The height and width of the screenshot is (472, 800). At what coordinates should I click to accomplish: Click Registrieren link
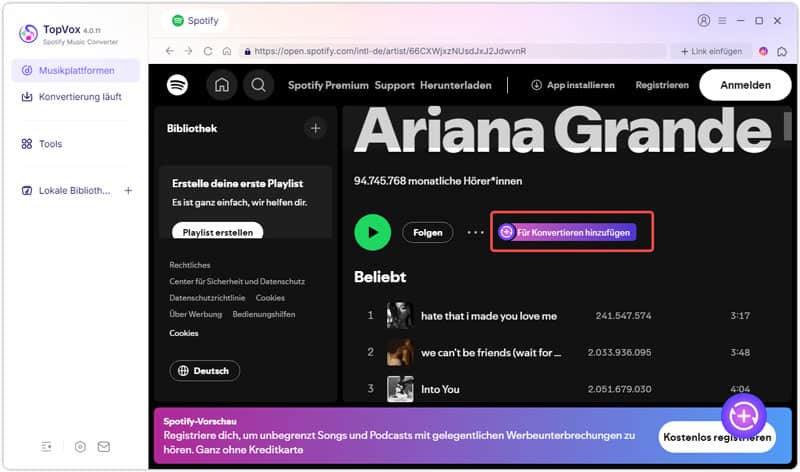(x=662, y=85)
